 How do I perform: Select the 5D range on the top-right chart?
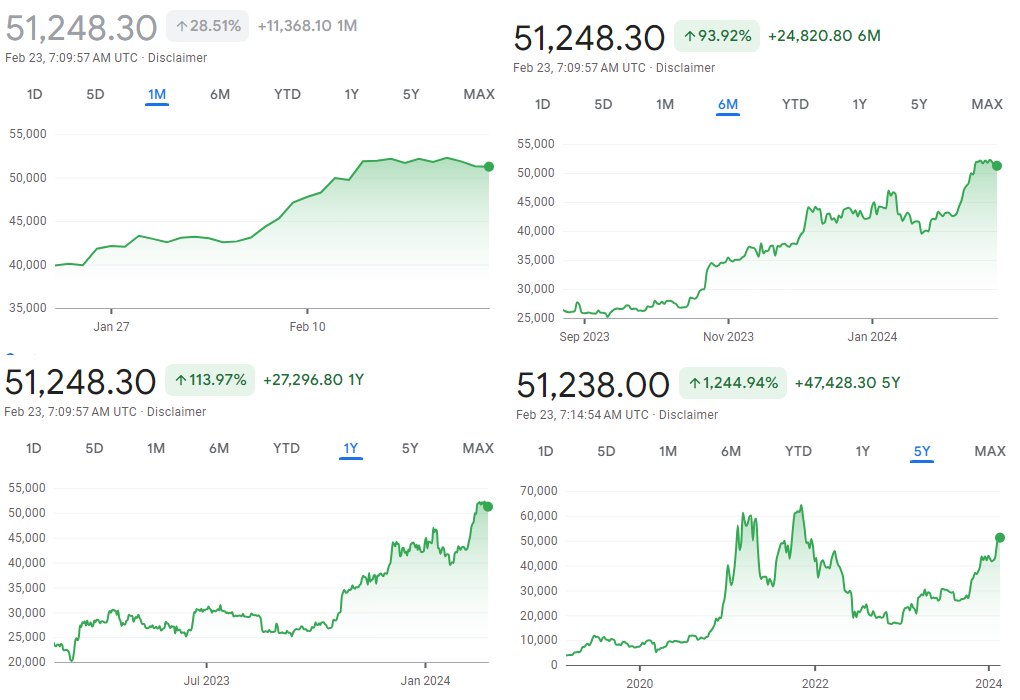[x=603, y=103]
